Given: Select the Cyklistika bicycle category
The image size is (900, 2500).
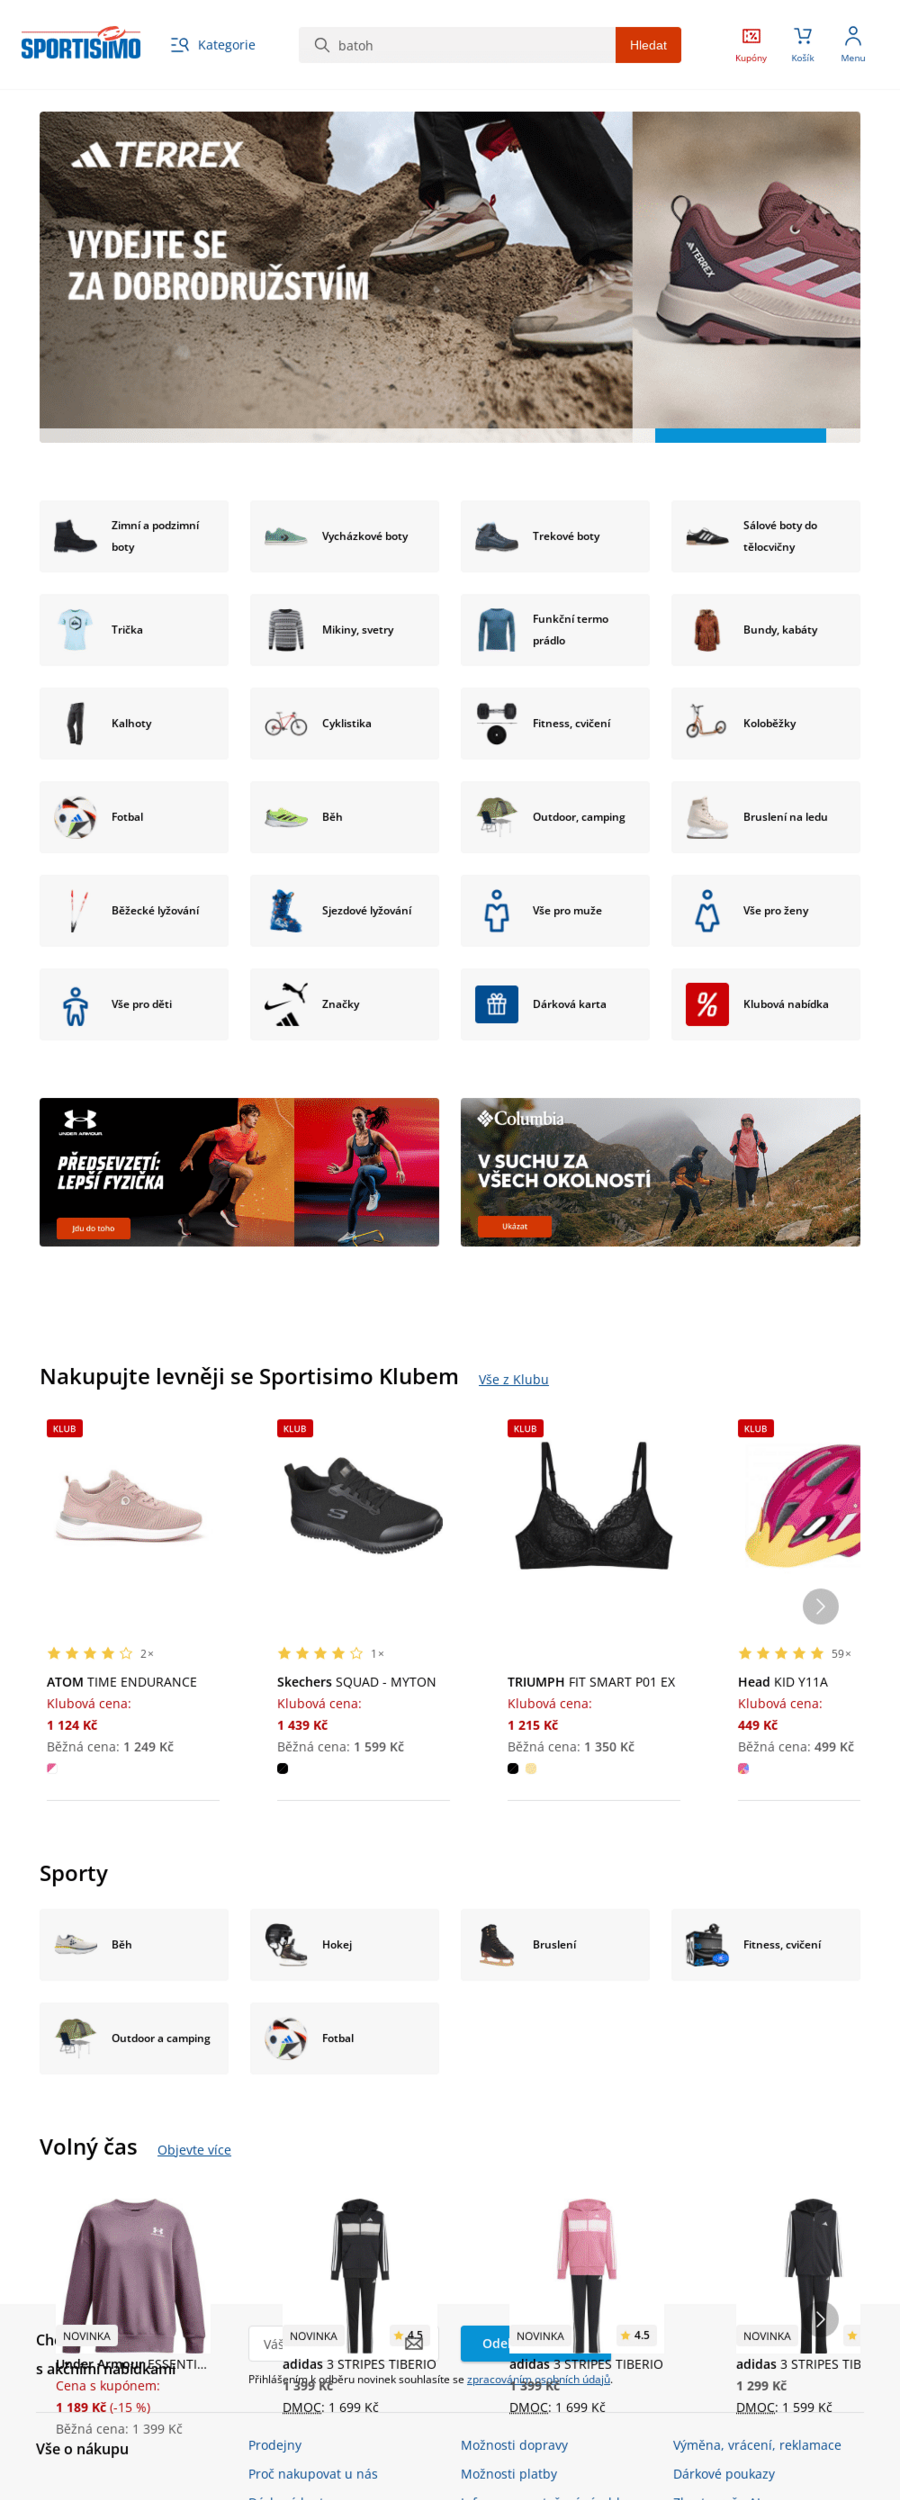Looking at the screenshot, I should tap(344, 723).
